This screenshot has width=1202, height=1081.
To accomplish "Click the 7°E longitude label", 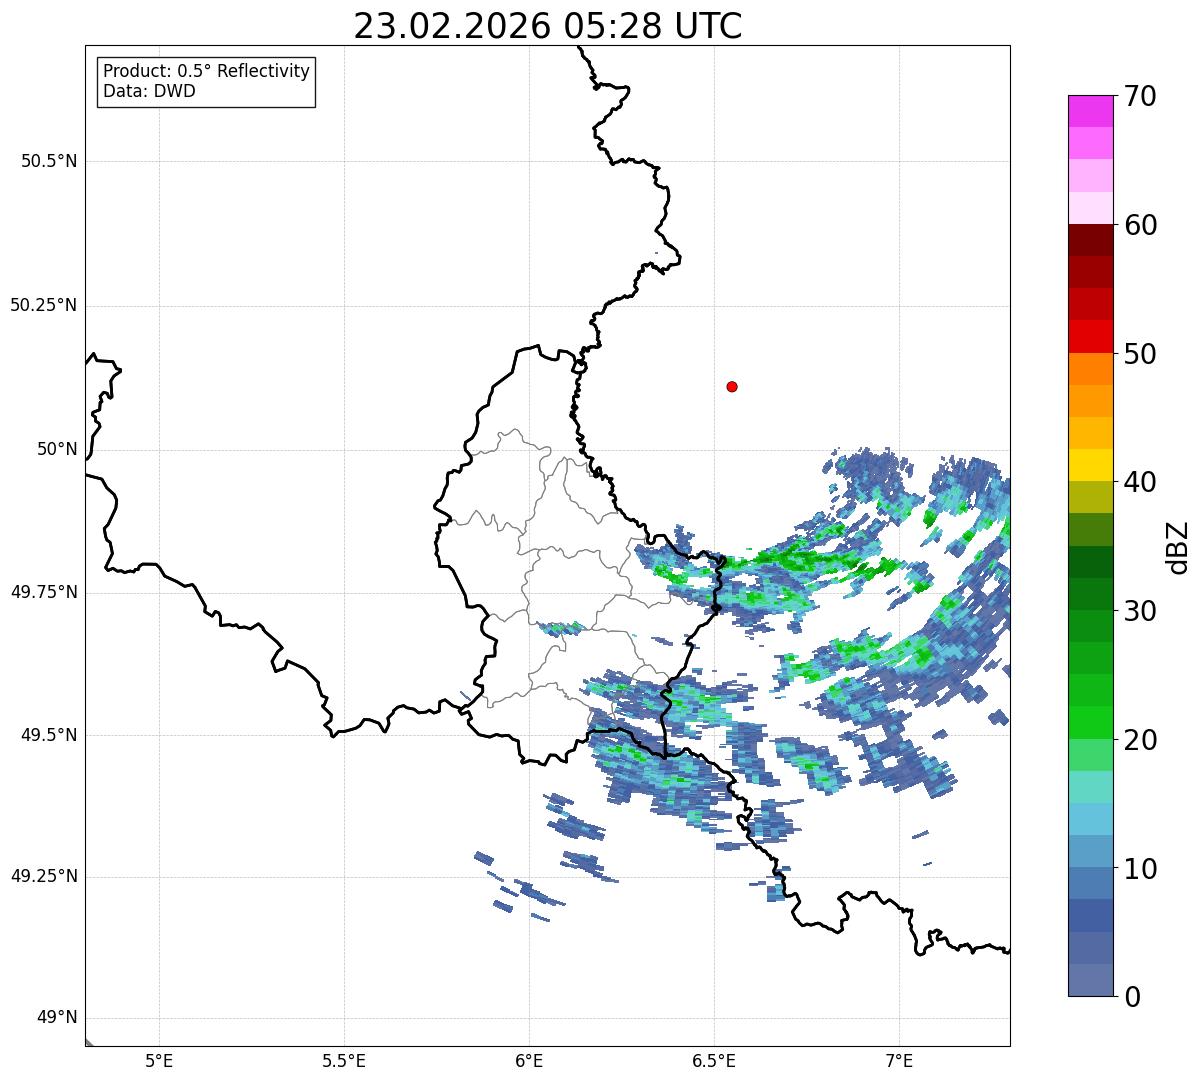I will [x=899, y=1060].
